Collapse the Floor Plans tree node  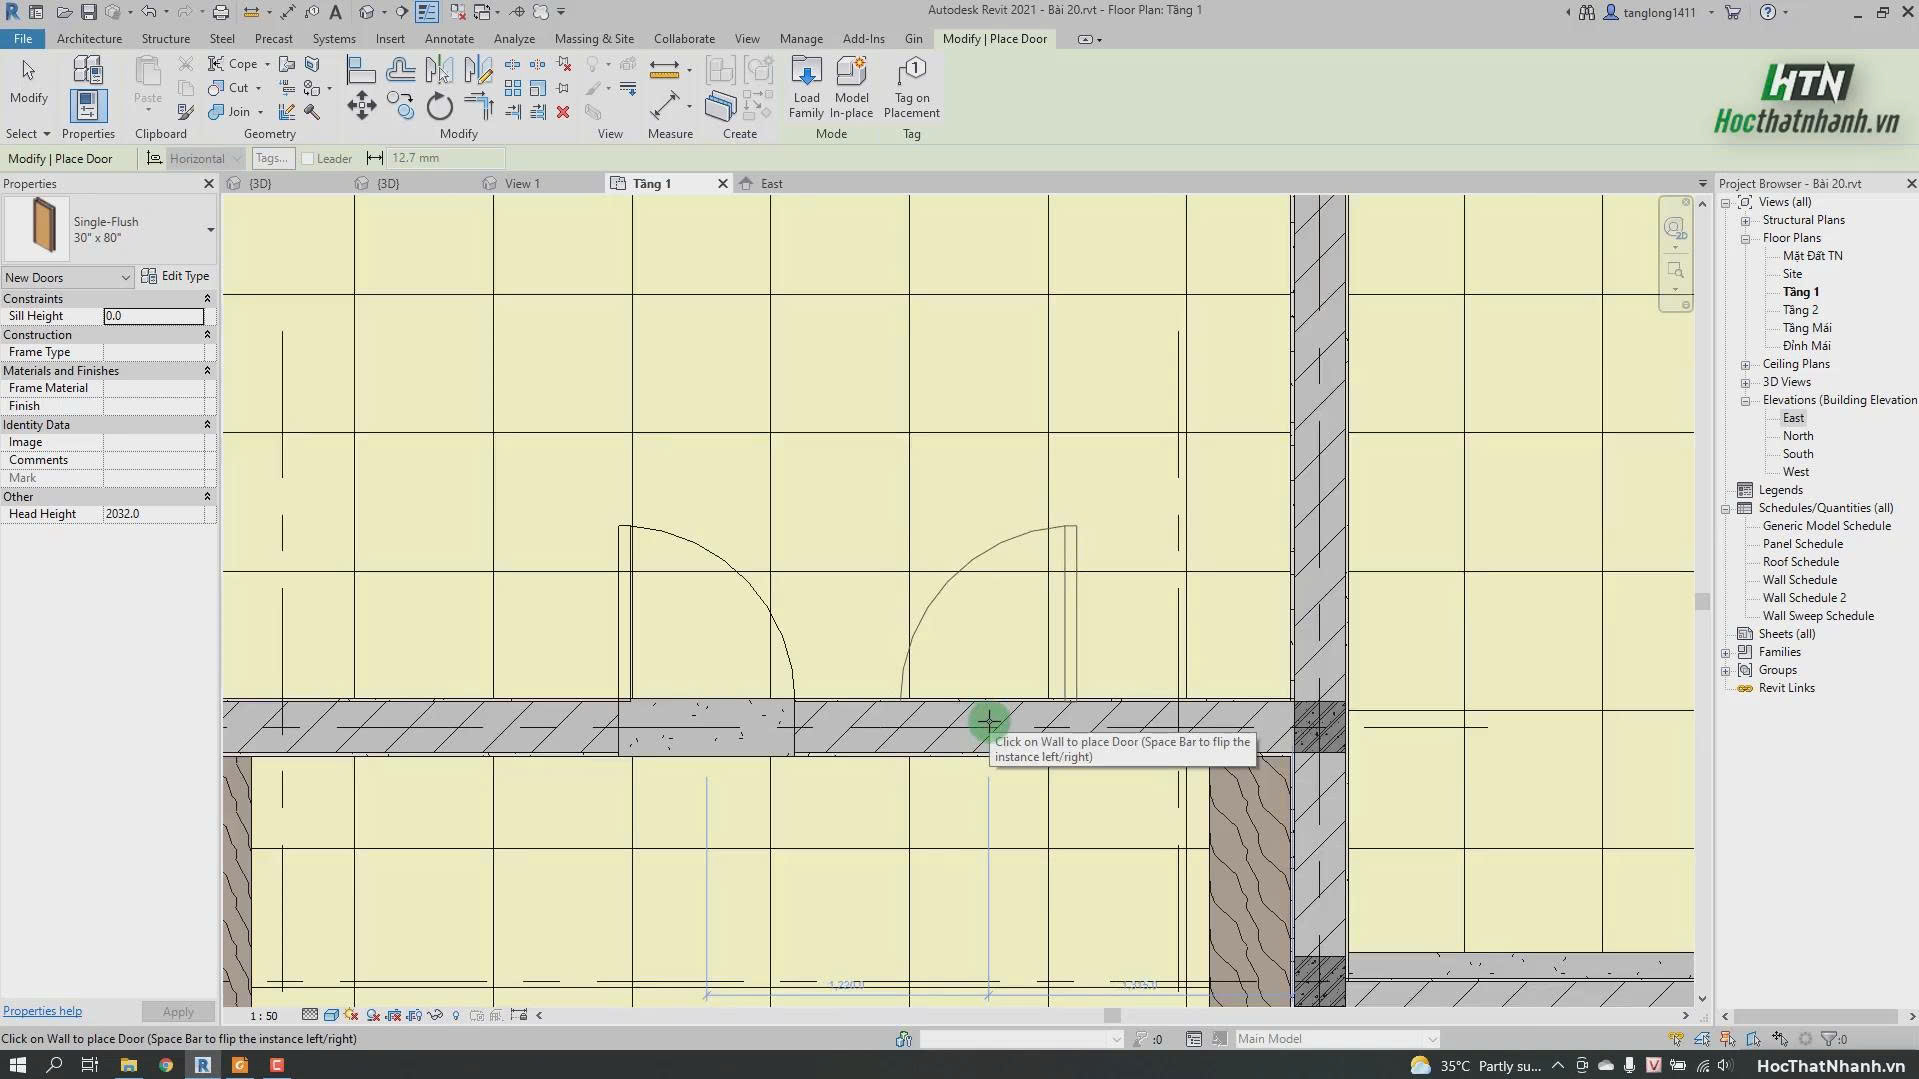point(1745,239)
